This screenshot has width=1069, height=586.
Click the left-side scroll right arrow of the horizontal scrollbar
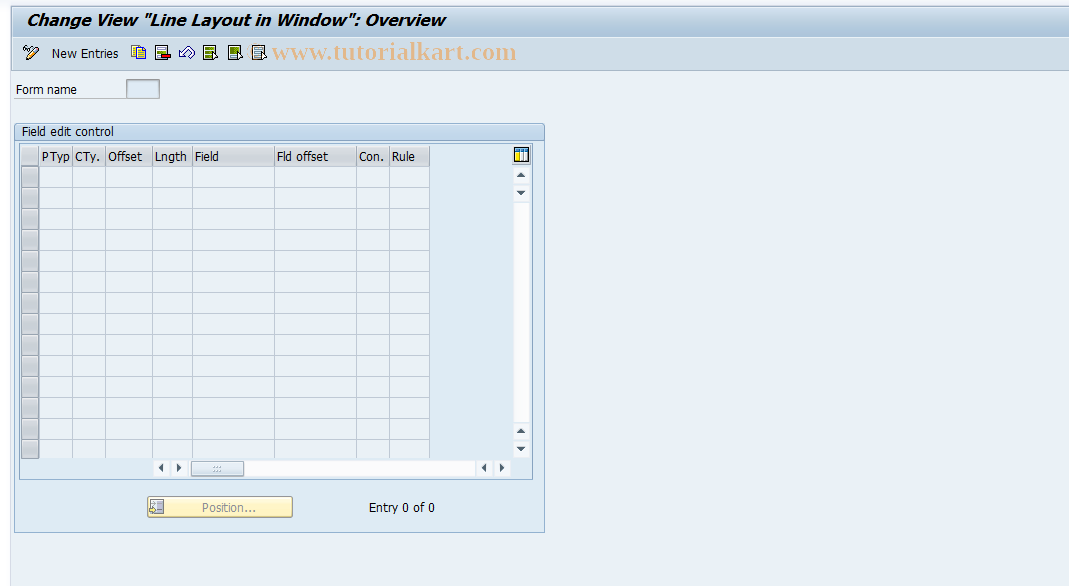click(x=179, y=468)
